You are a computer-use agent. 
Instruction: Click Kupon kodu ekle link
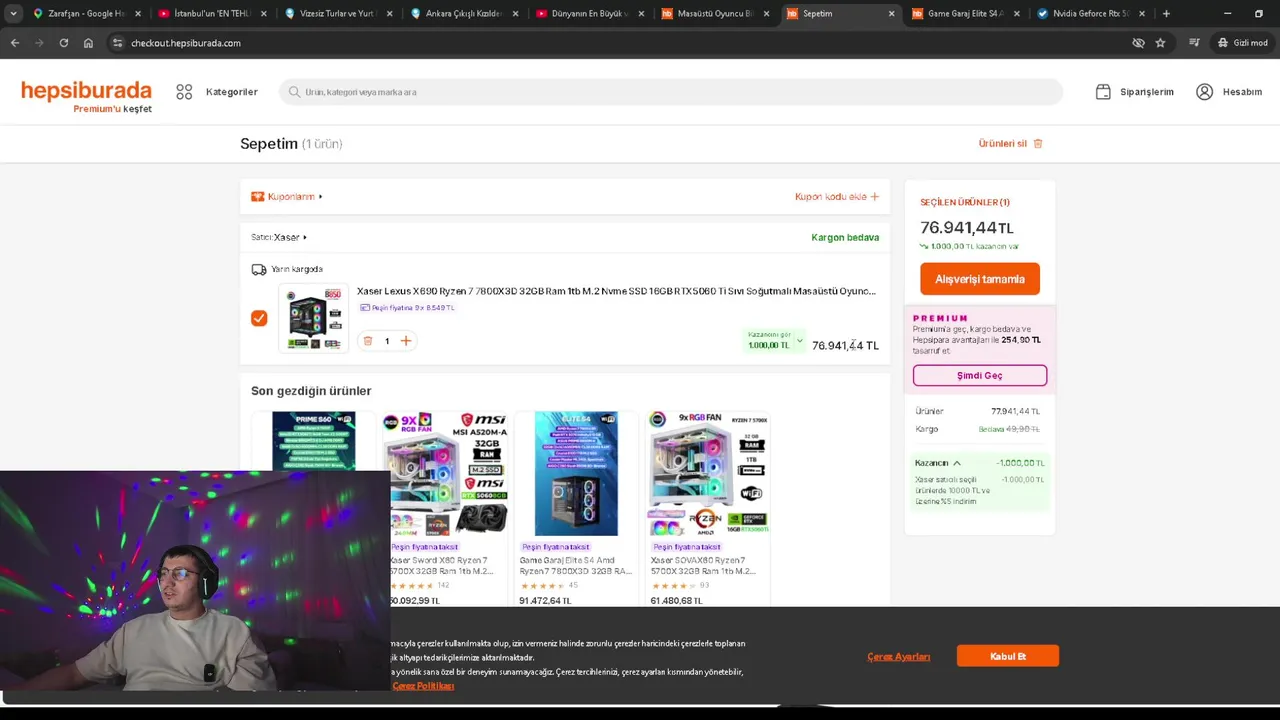pyautogui.click(x=830, y=197)
